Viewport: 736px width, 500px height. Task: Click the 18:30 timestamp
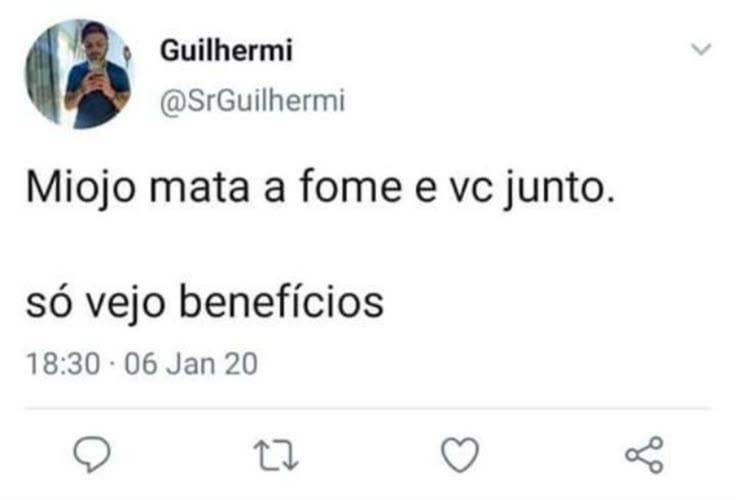point(63,365)
